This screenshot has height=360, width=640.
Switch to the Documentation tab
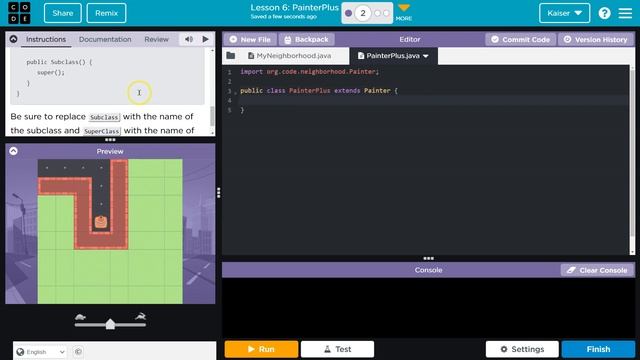105,39
